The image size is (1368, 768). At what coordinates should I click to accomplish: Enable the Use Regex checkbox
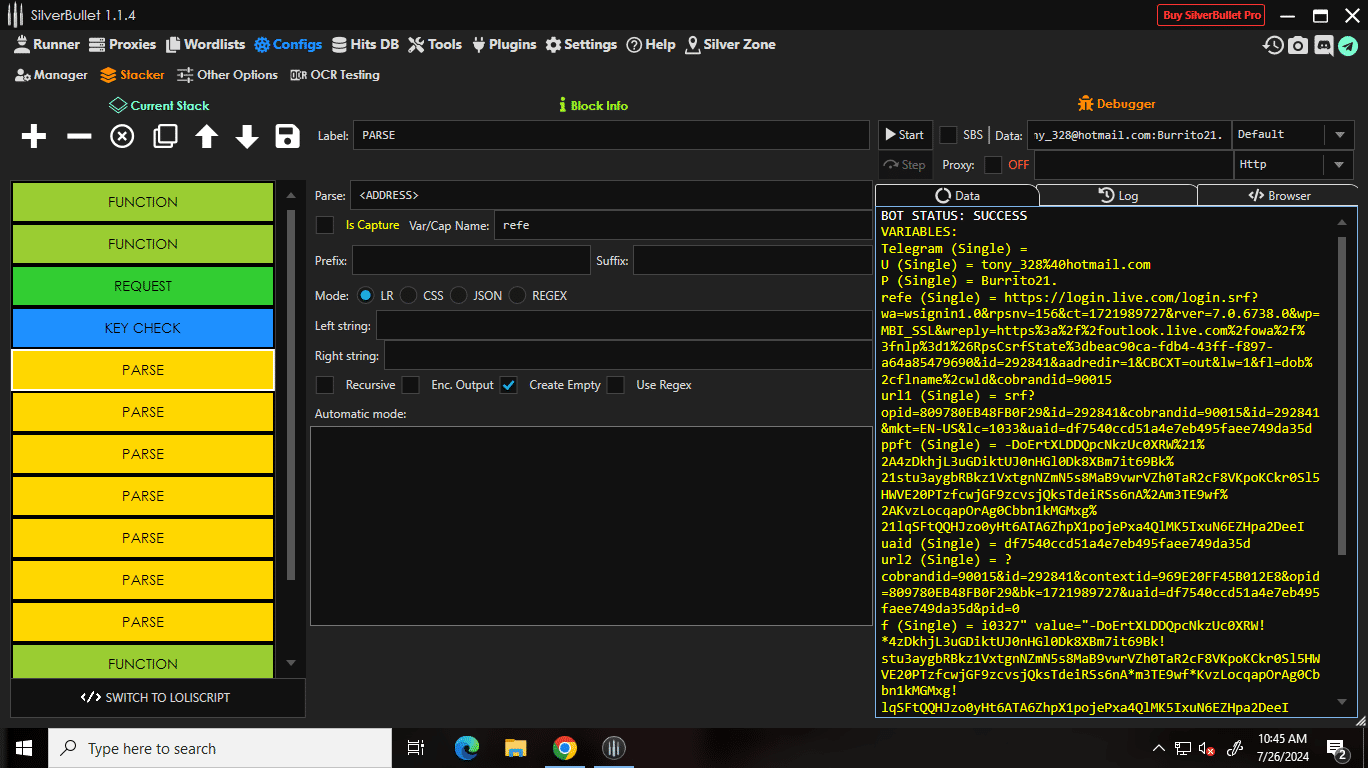[x=616, y=385]
